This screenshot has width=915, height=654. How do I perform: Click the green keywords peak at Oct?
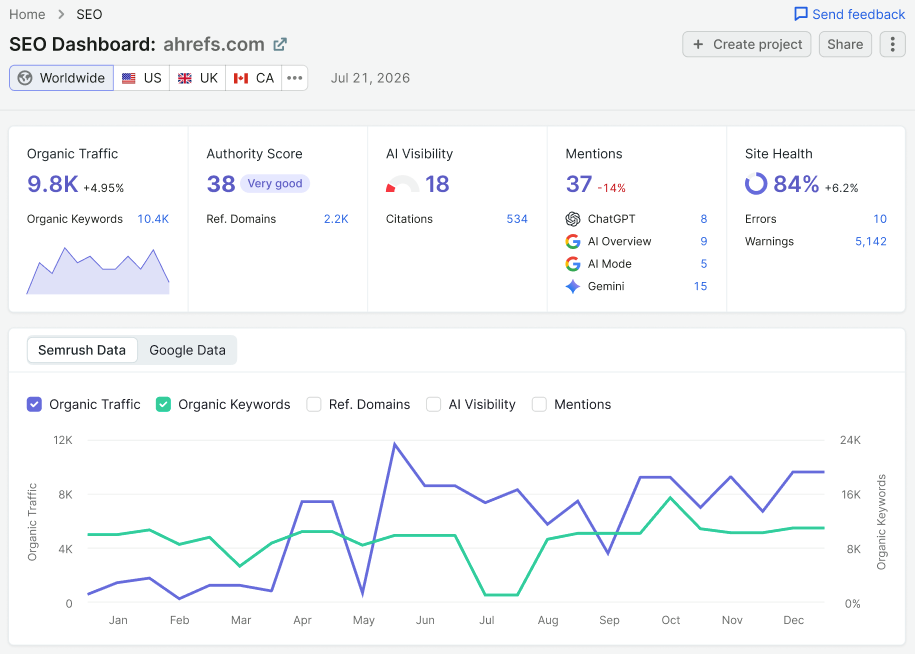(x=670, y=498)
